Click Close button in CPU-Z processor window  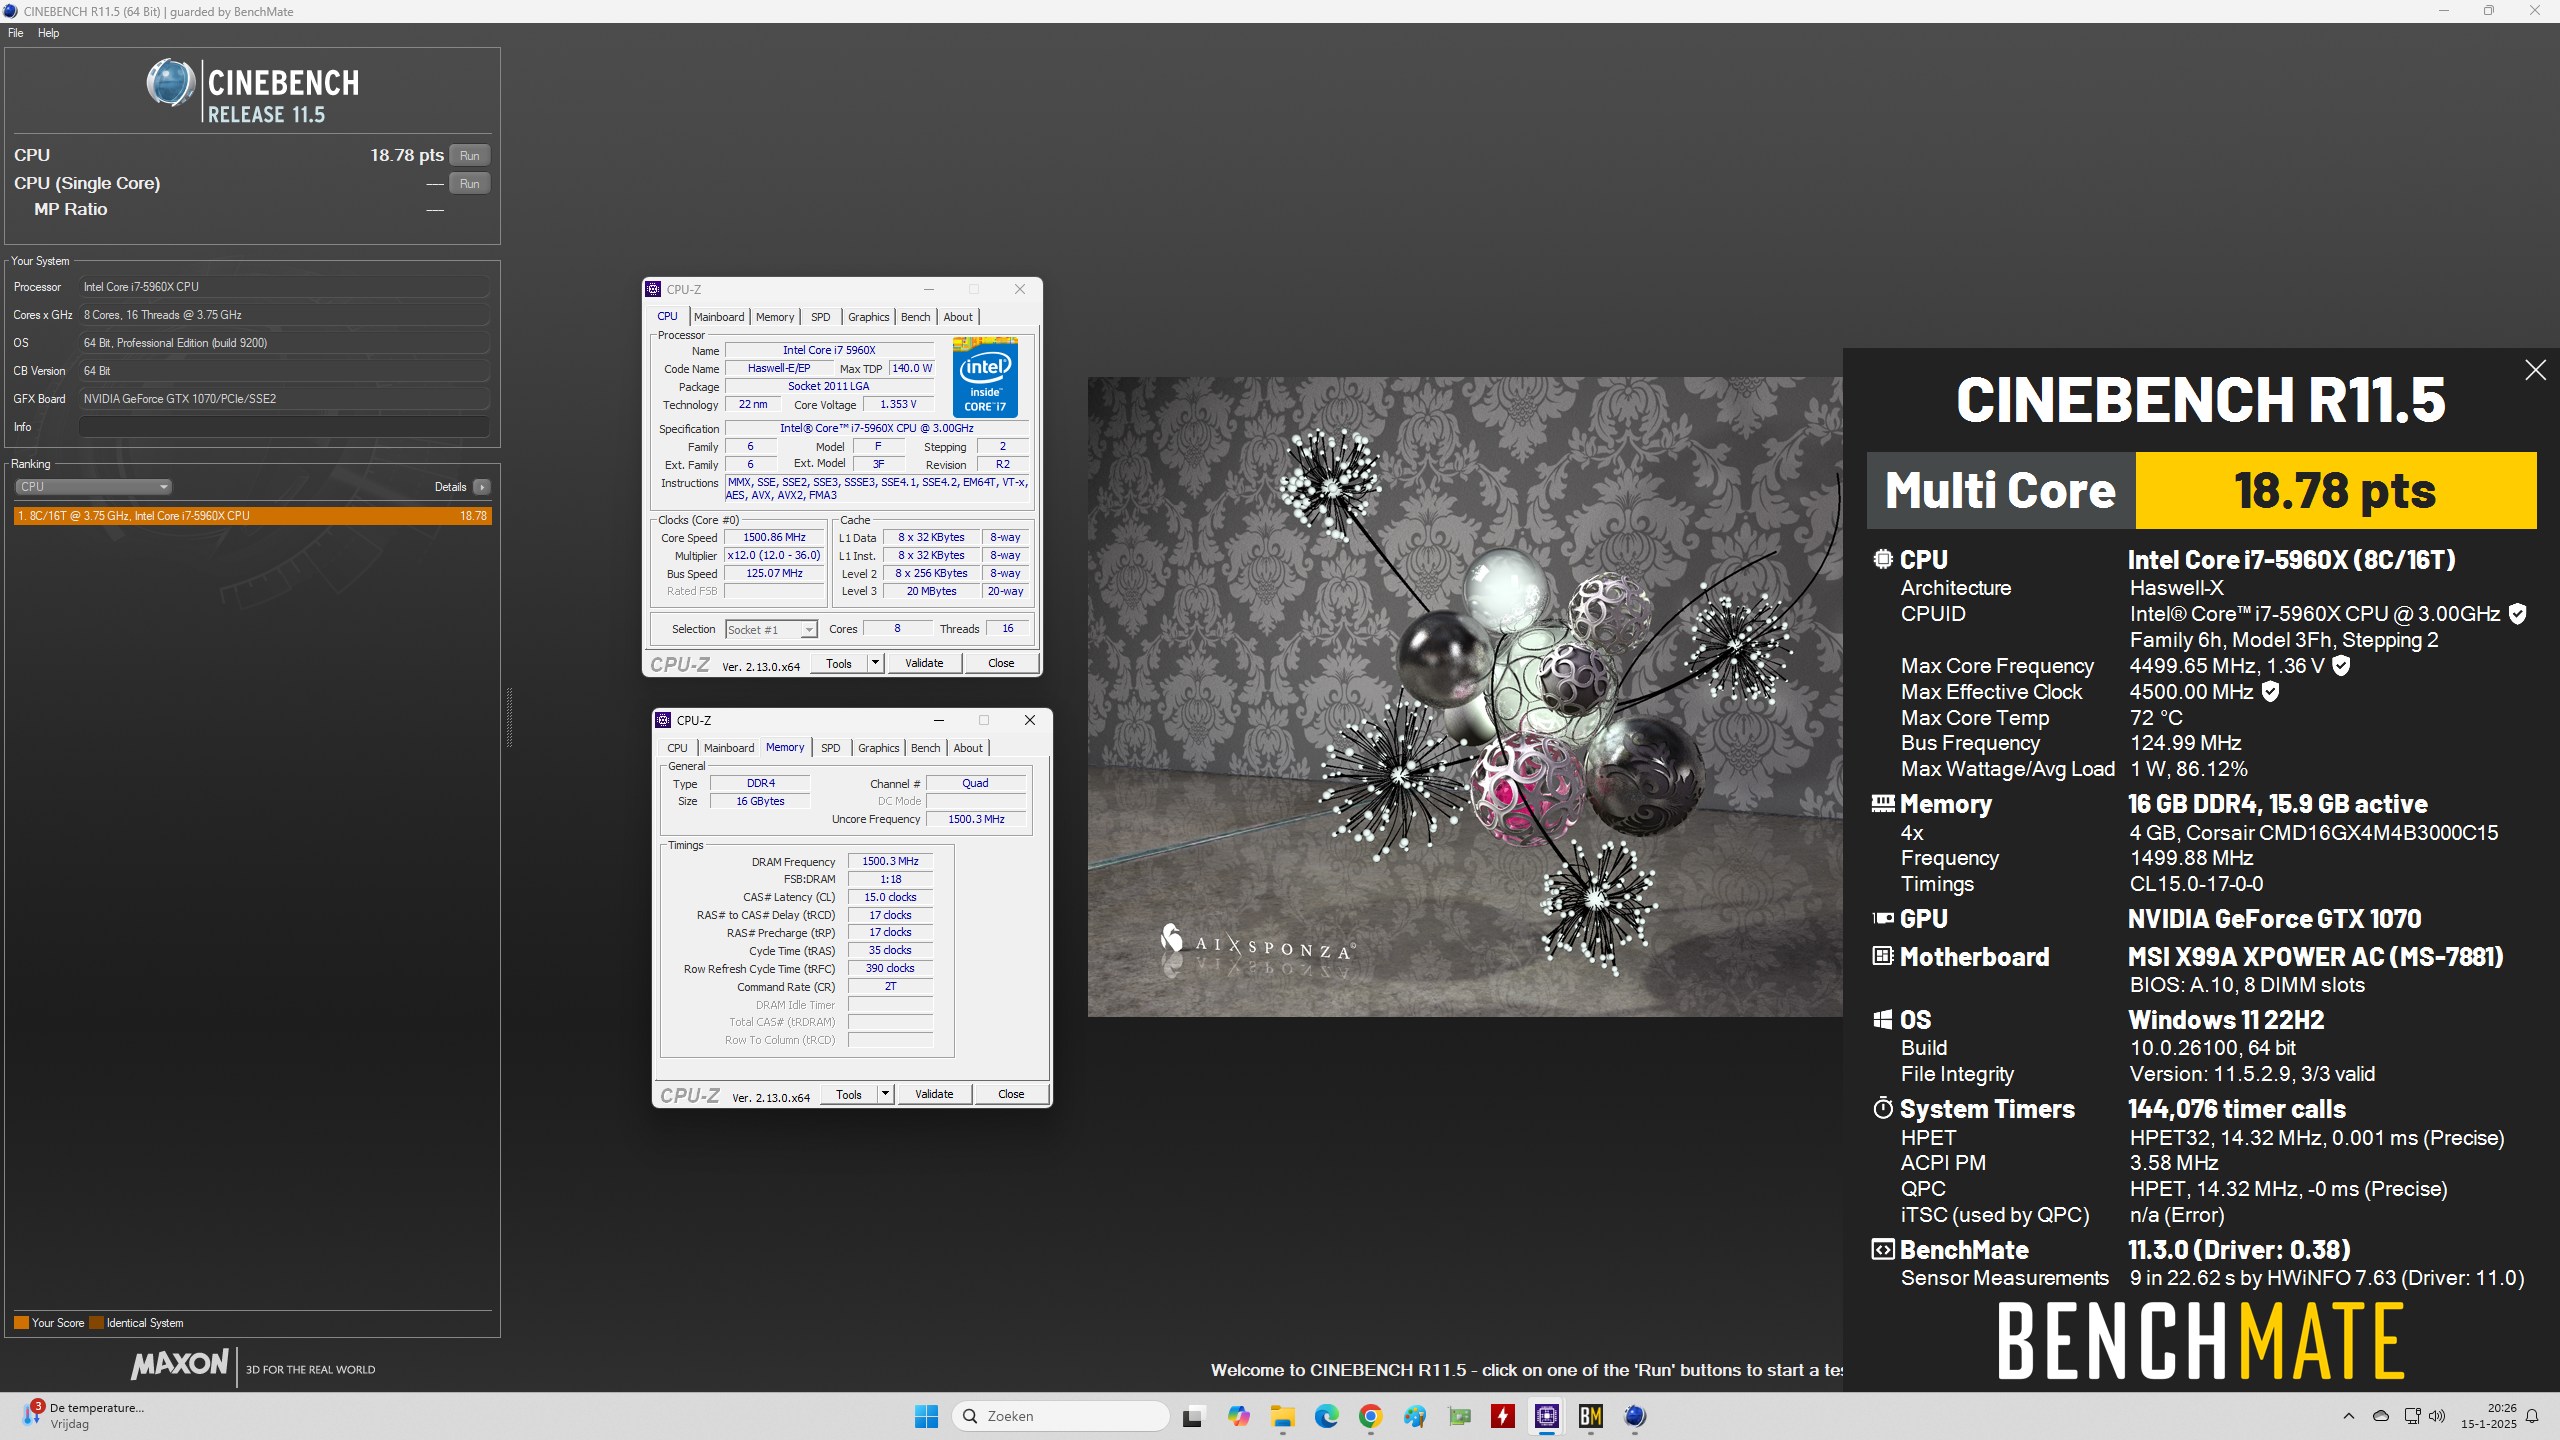click(x=1001, y=663)
